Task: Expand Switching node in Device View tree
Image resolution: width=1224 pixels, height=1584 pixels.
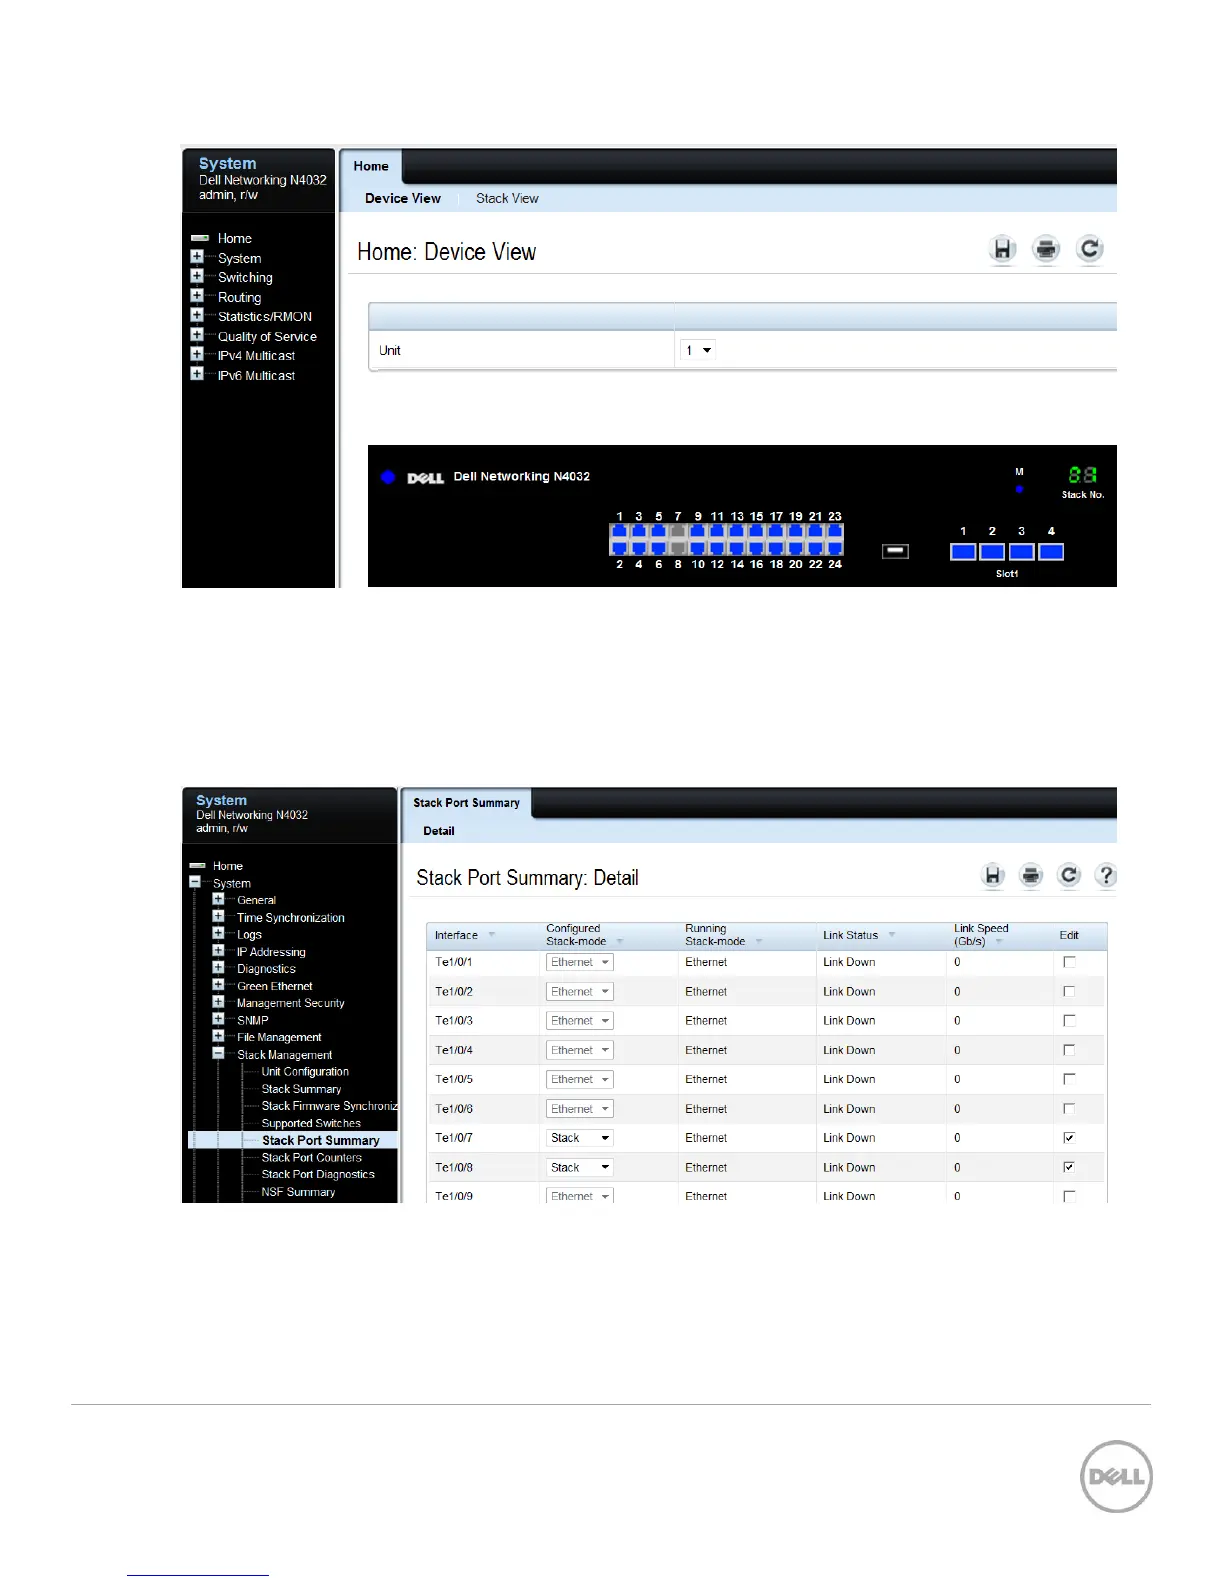Action: (x=197, y=276)
